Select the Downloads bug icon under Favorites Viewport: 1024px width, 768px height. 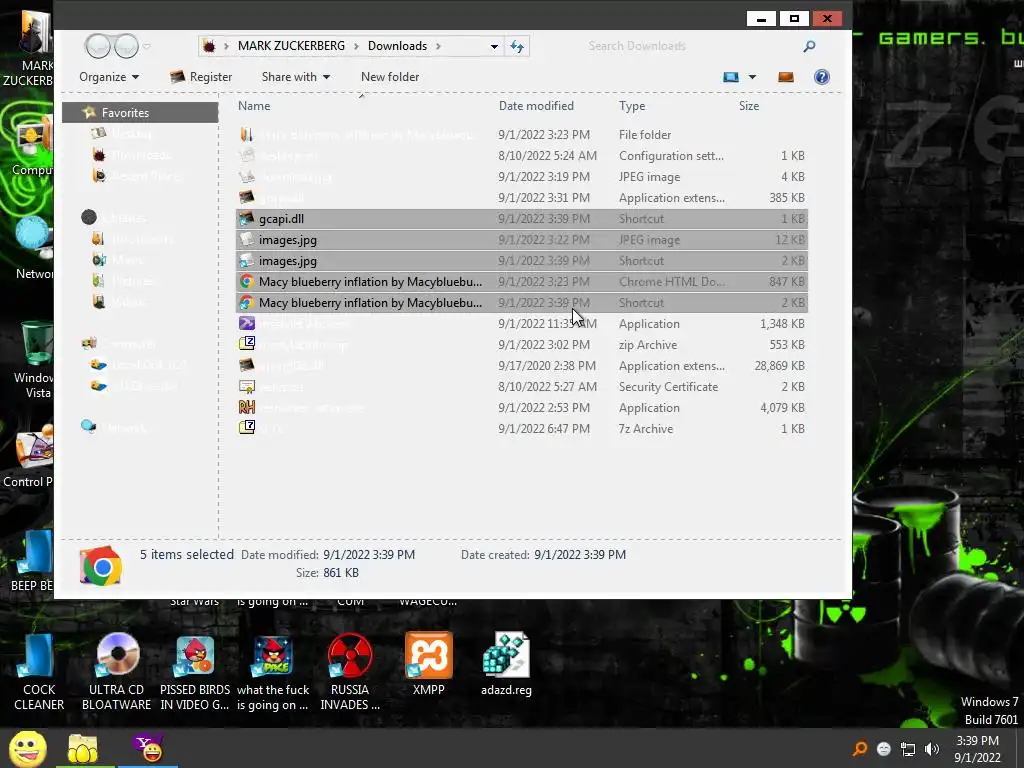pos(99,155)
